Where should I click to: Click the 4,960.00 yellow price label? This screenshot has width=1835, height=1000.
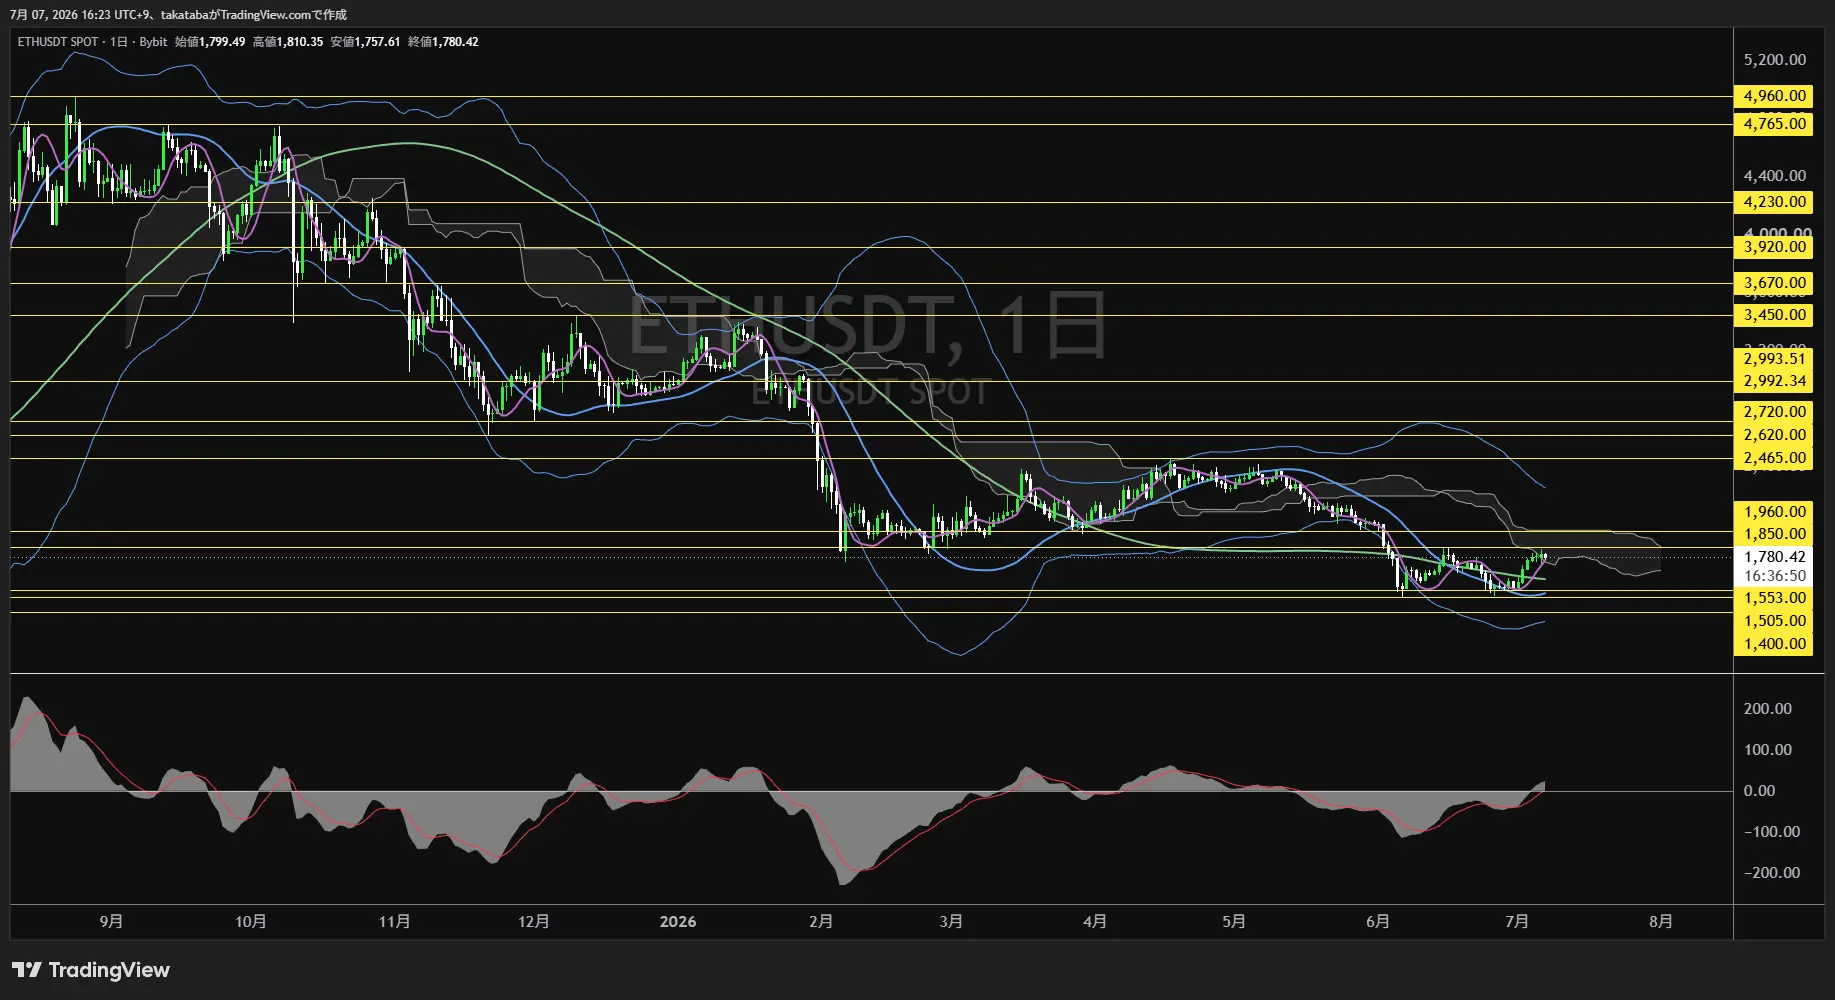pyautogui.click(x=1774, y=96)
